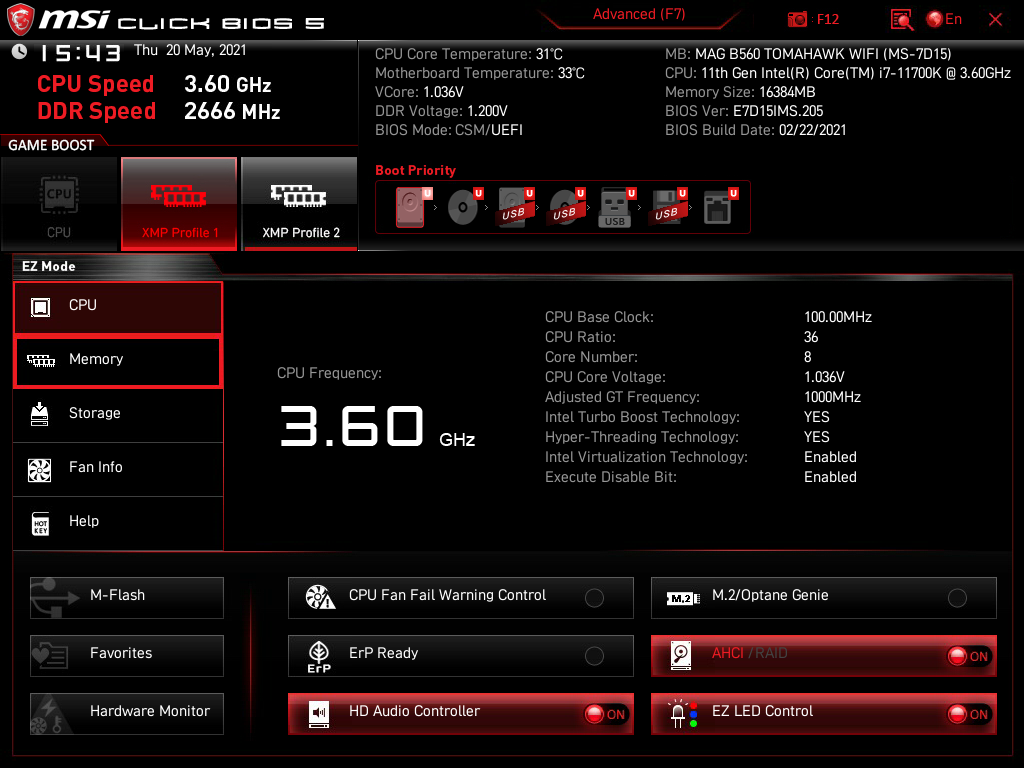Select the USB key boot device icon
This screenshot has height=768, width=1024.
(x=616, y=208)
